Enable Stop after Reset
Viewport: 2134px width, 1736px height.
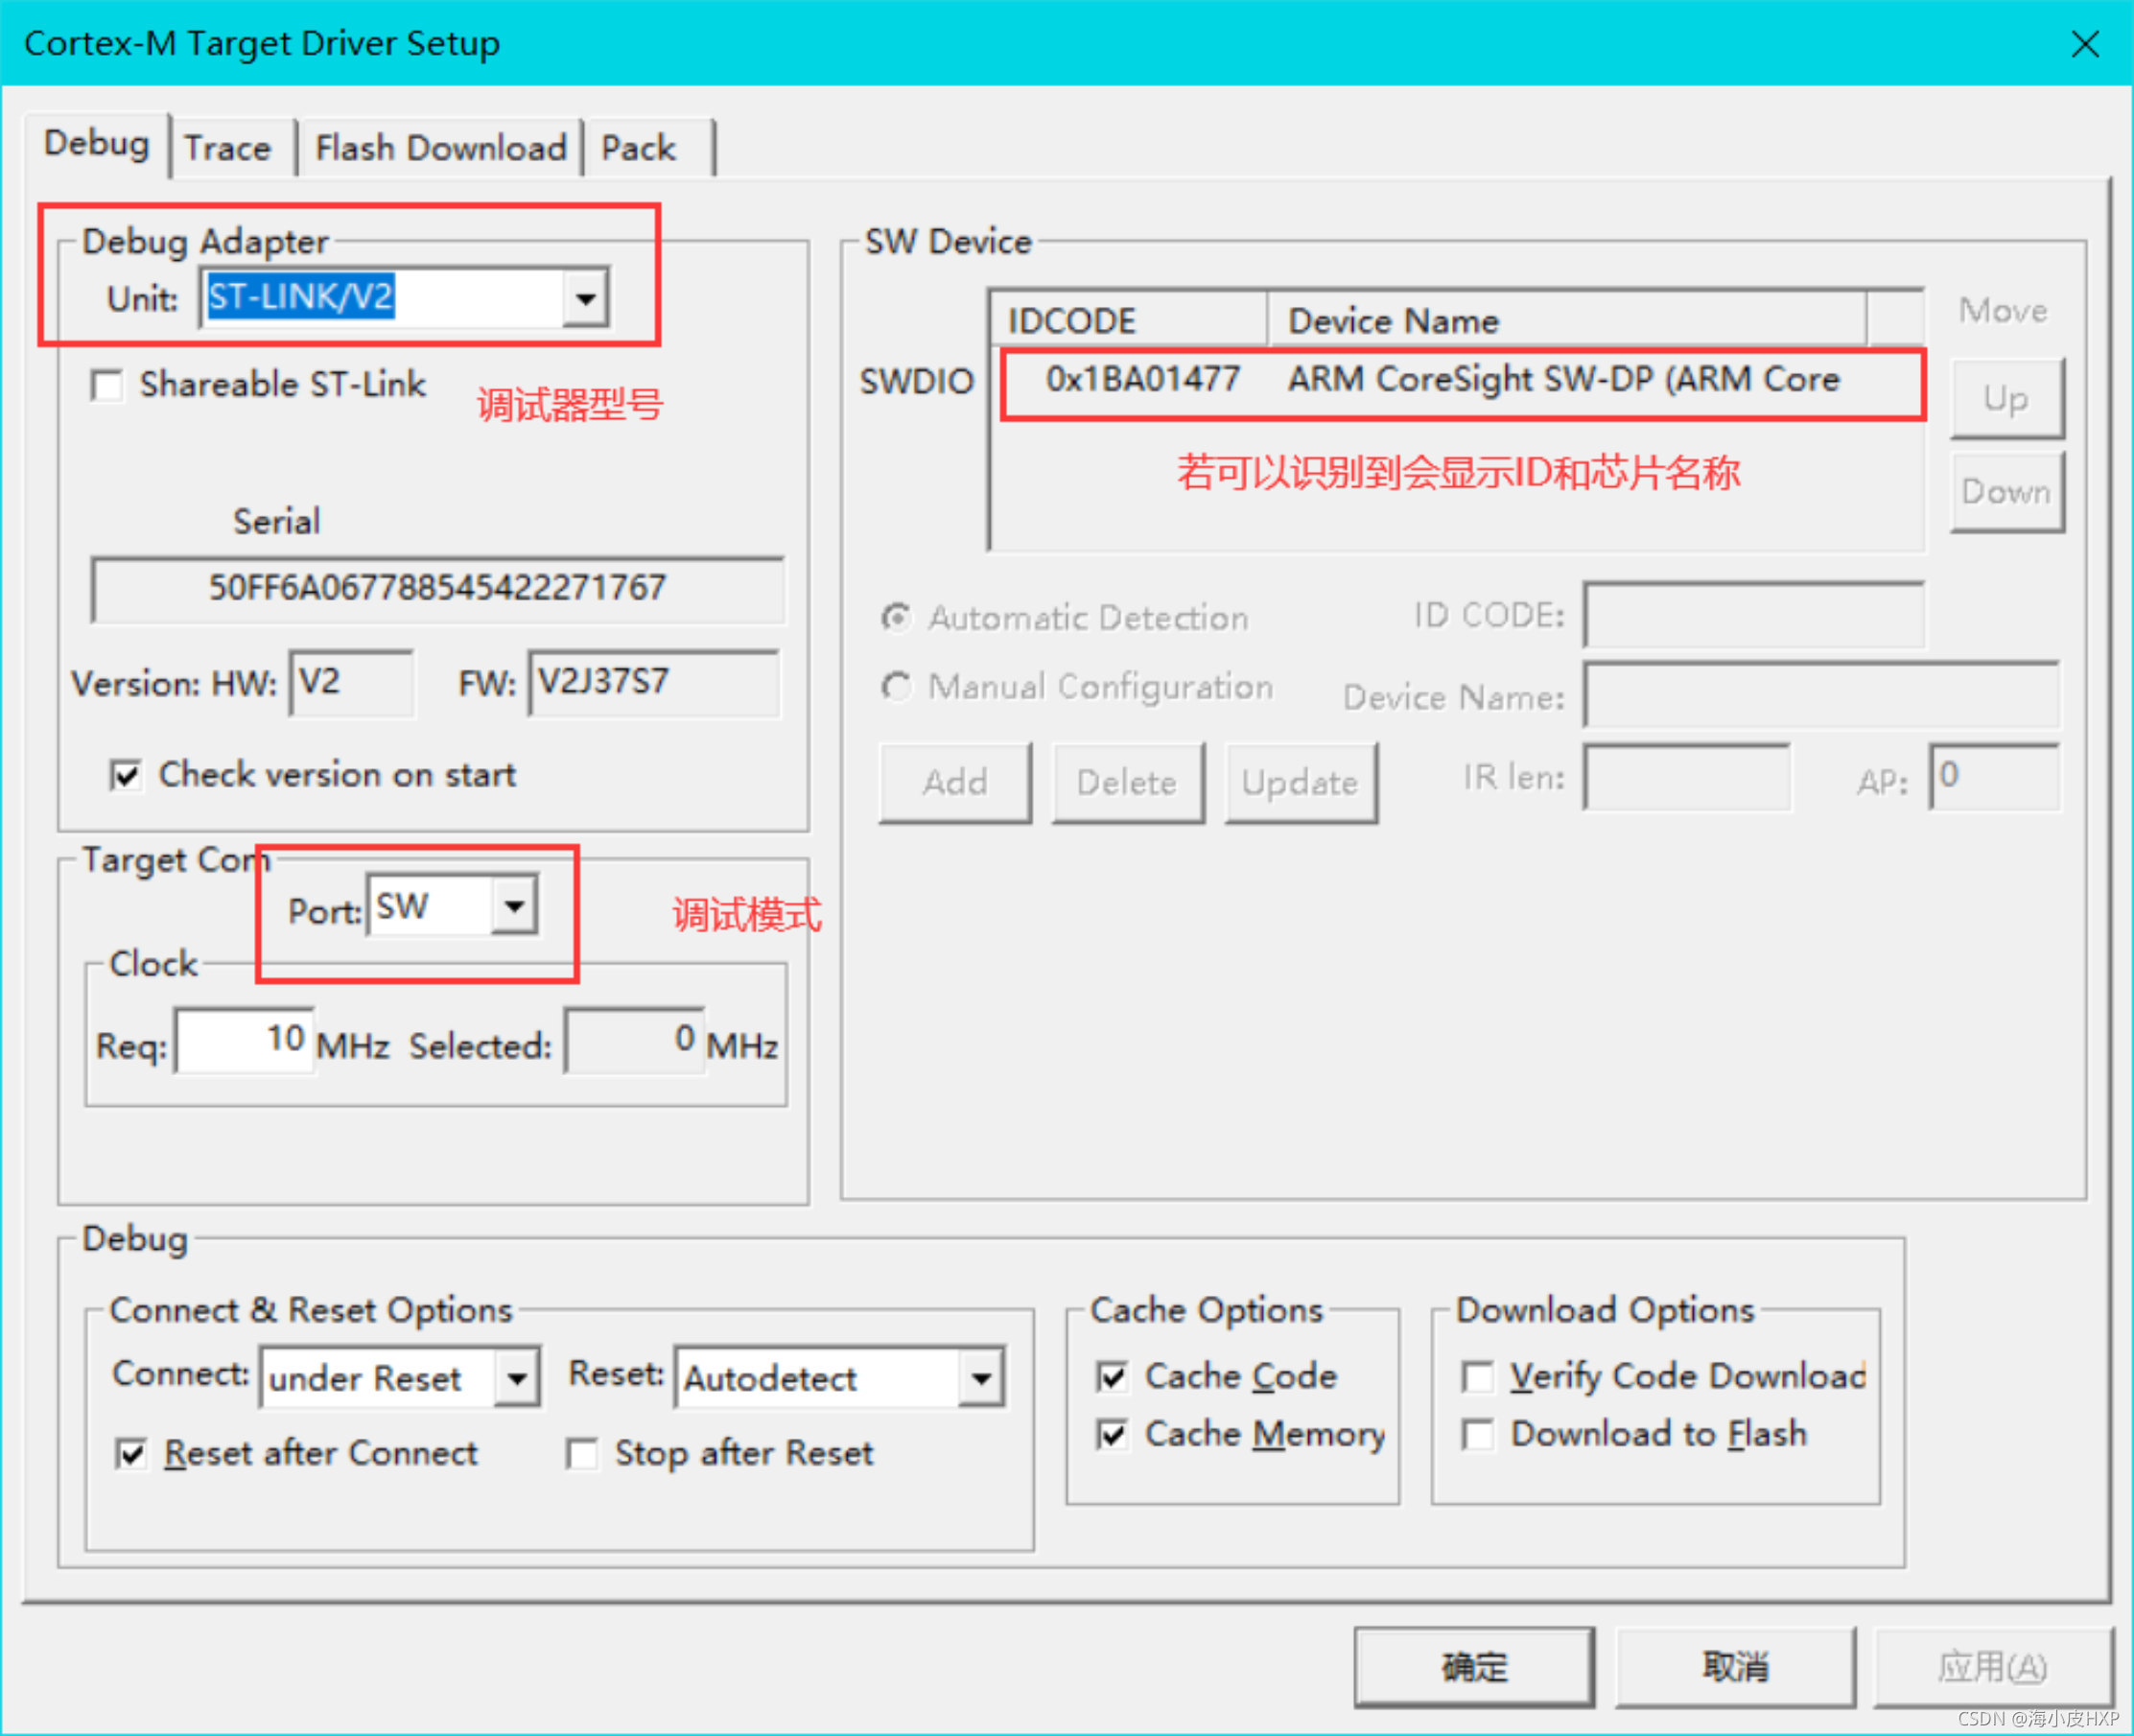[583, 1454]
